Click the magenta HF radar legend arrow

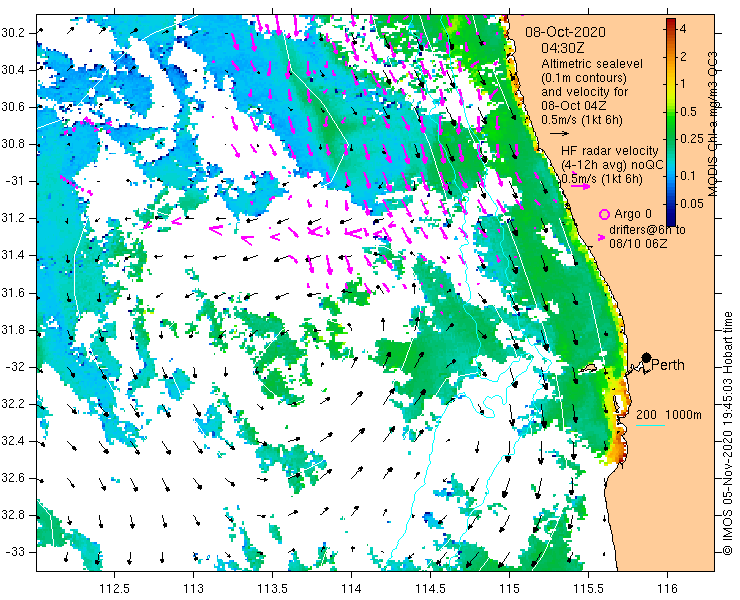(x=580, y=186)
